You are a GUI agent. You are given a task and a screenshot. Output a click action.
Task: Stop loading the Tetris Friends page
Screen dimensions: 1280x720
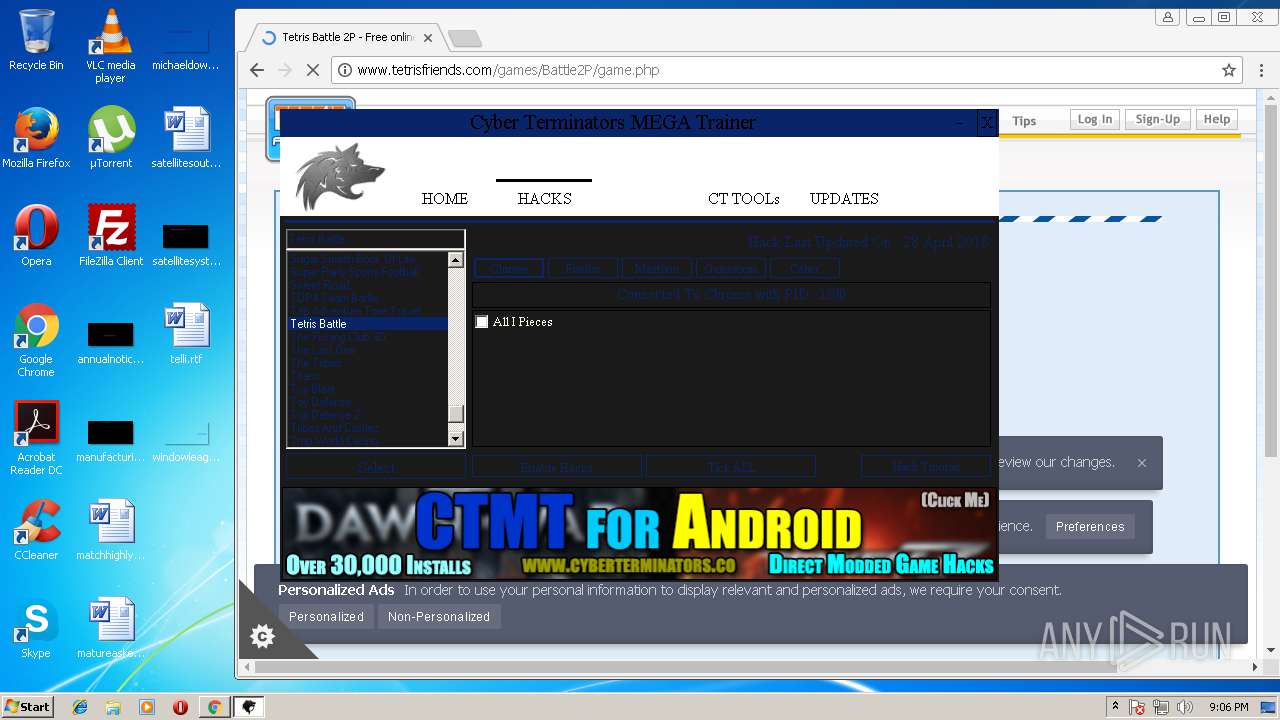coord(312,70)
